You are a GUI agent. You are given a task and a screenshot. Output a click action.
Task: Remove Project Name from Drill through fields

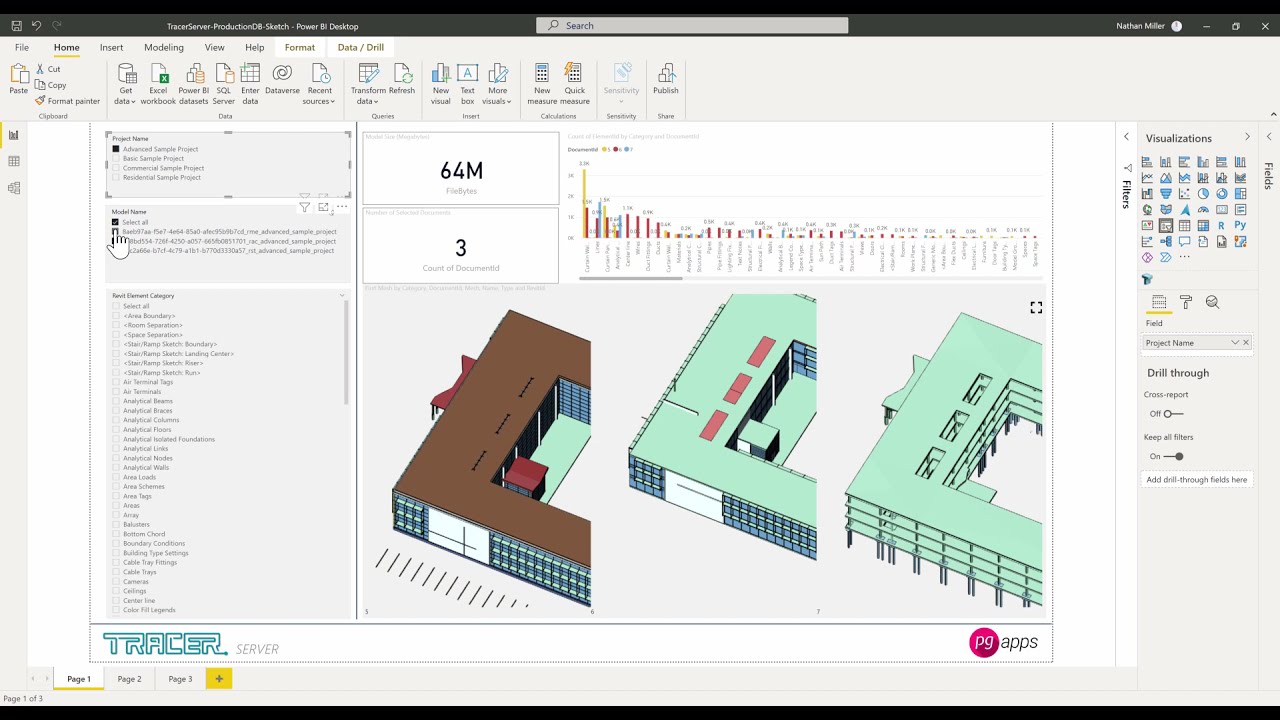(x=1245, y=342)
